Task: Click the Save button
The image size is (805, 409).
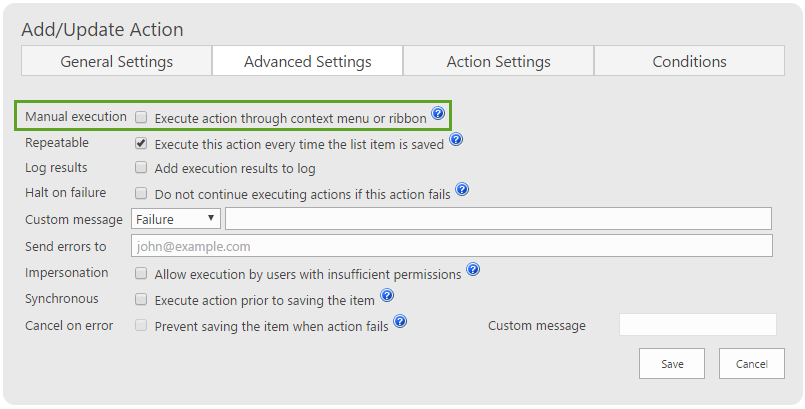Action: tap(672, 363)
